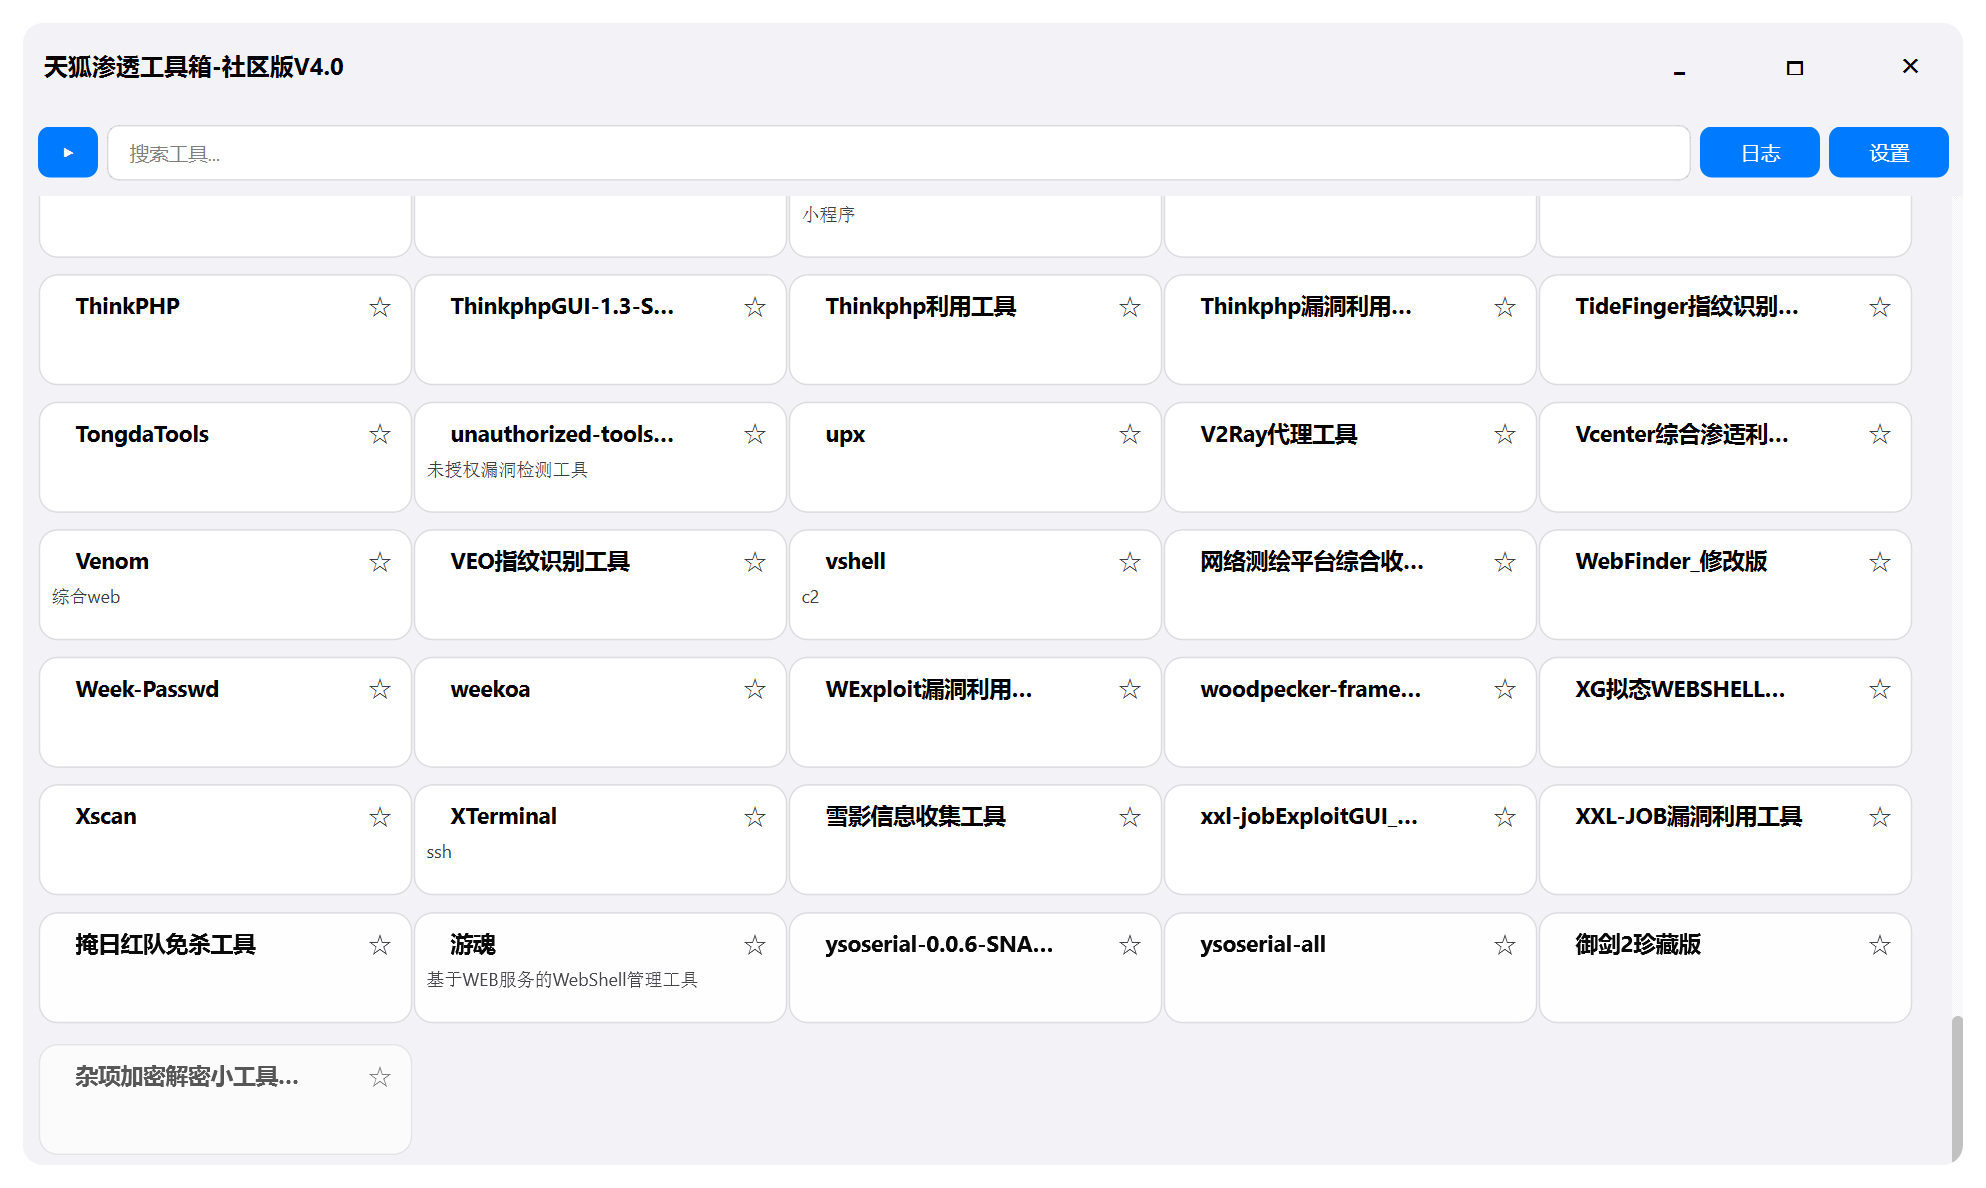Favorite the ThinkPHP tool with its star

tap(380, 307)
